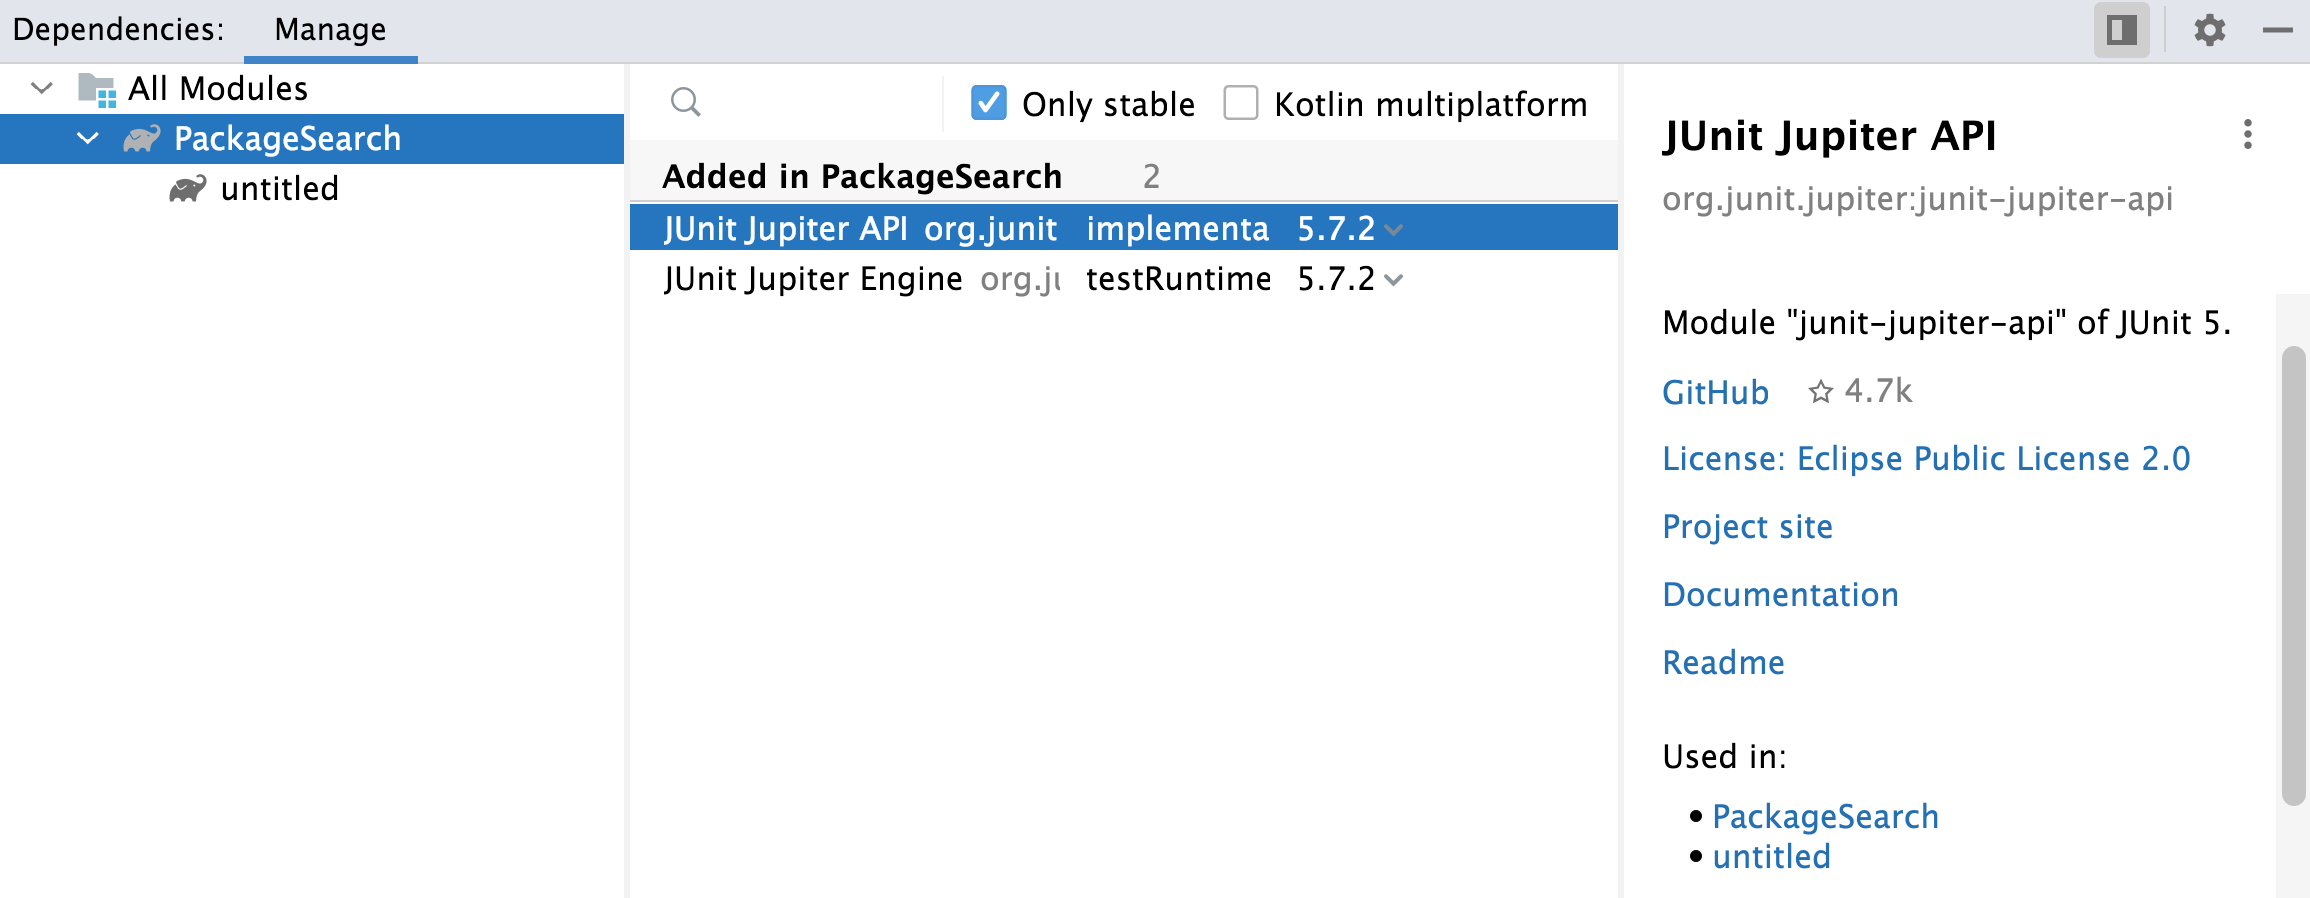
Task: Change the testRuntime scope of JUnit Jupiter Engine
Action: [x=1178, y=279]
